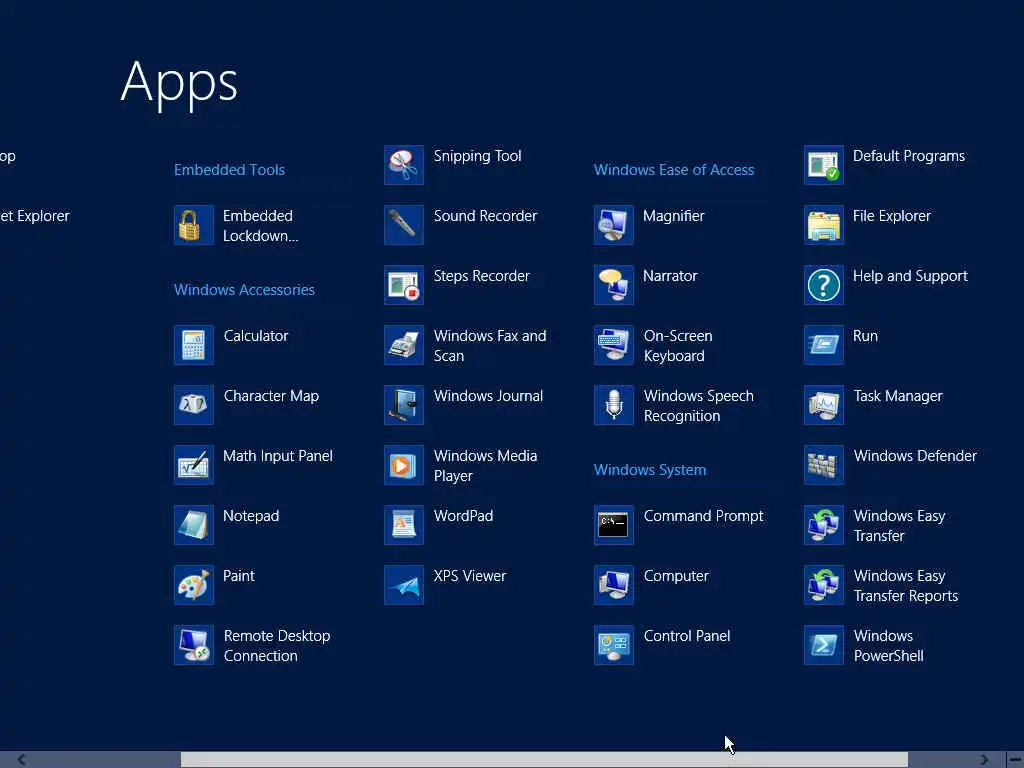Image resolution: width=1024 pixels, height=768 pixels.
Task: Open the Calculator icon
Action: point(194,345)
